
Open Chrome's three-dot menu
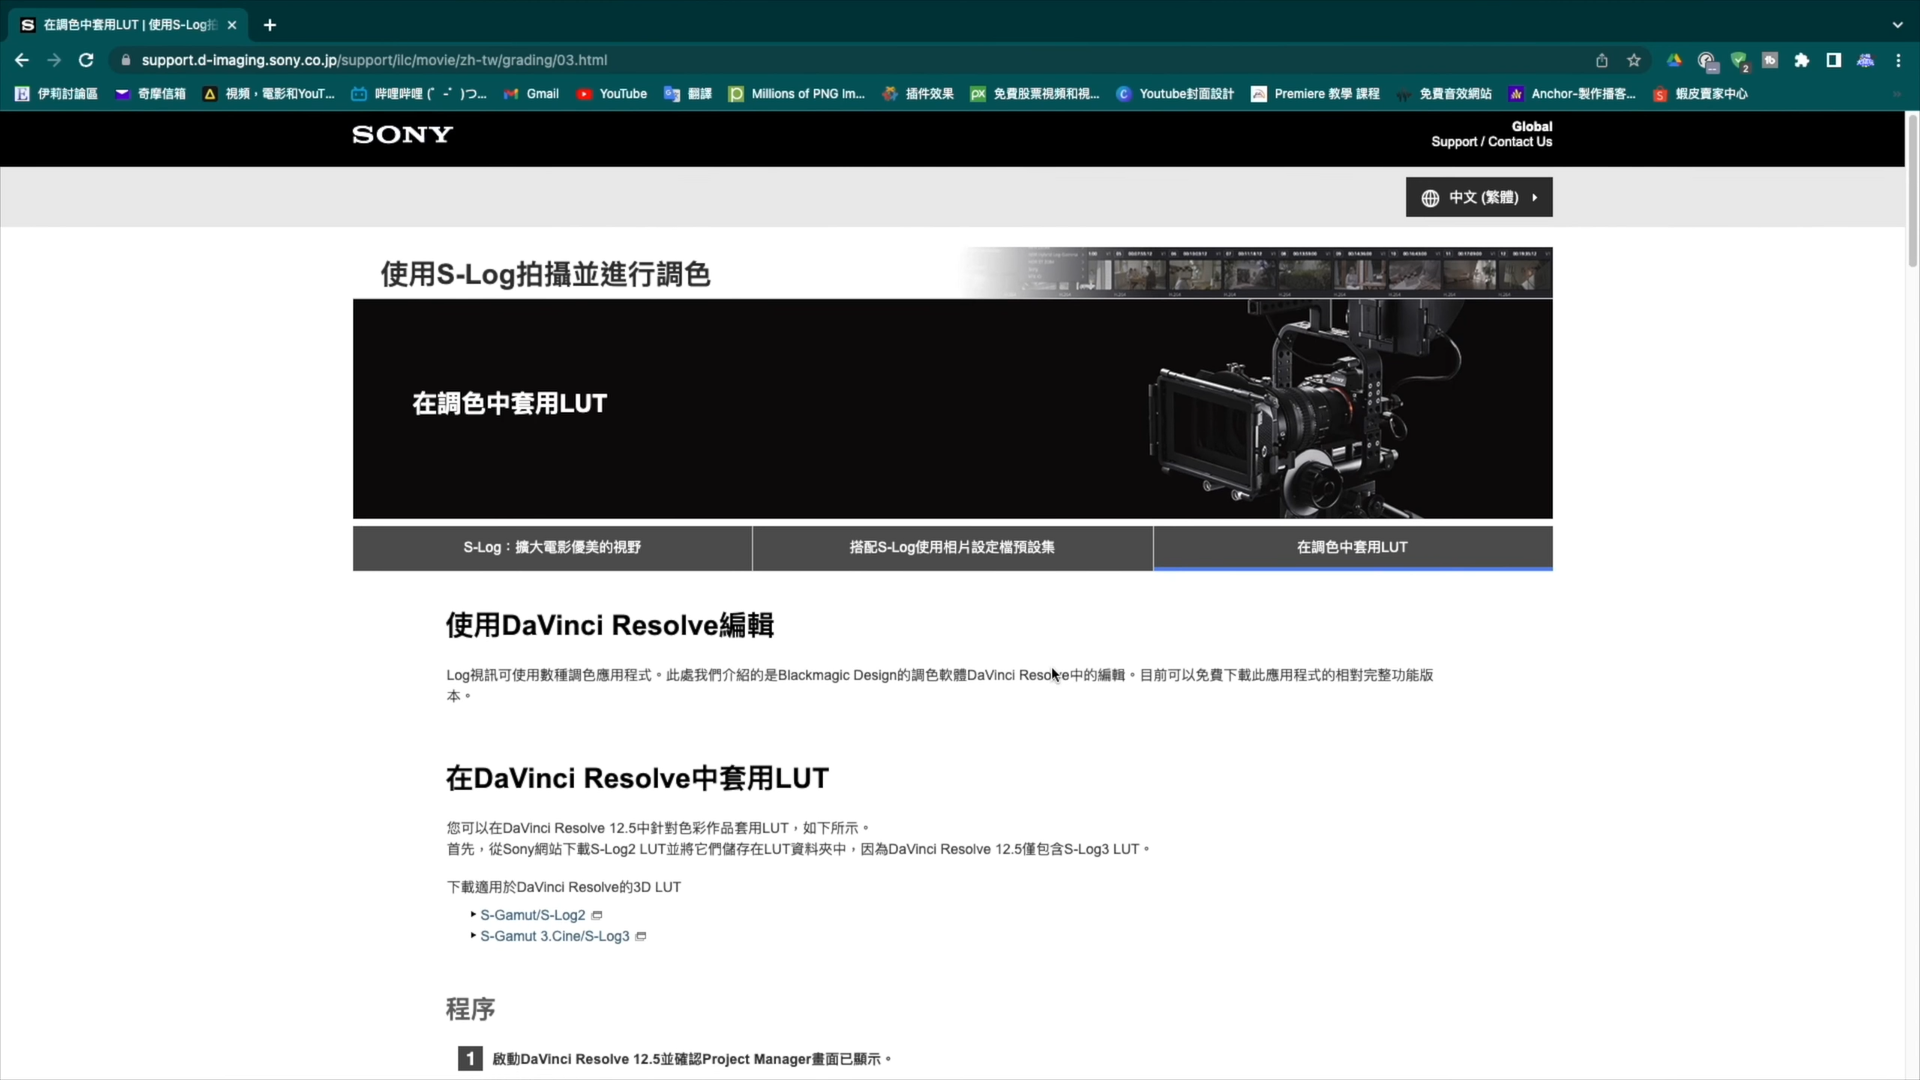(1898, 60)
